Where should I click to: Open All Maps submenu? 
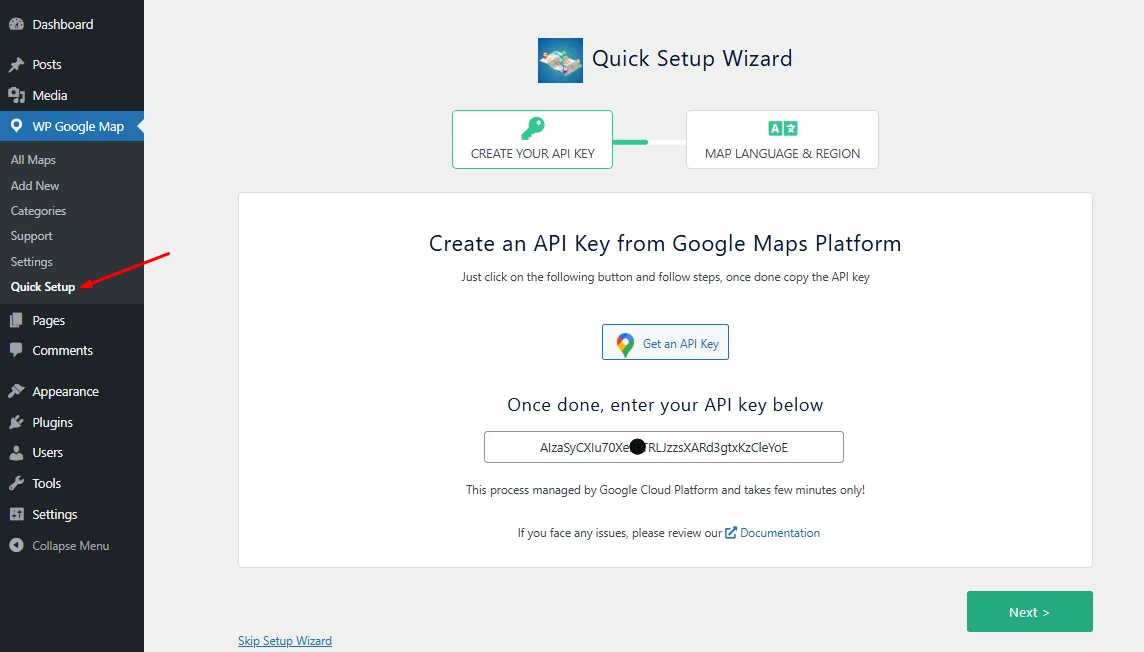coord(33,160)
